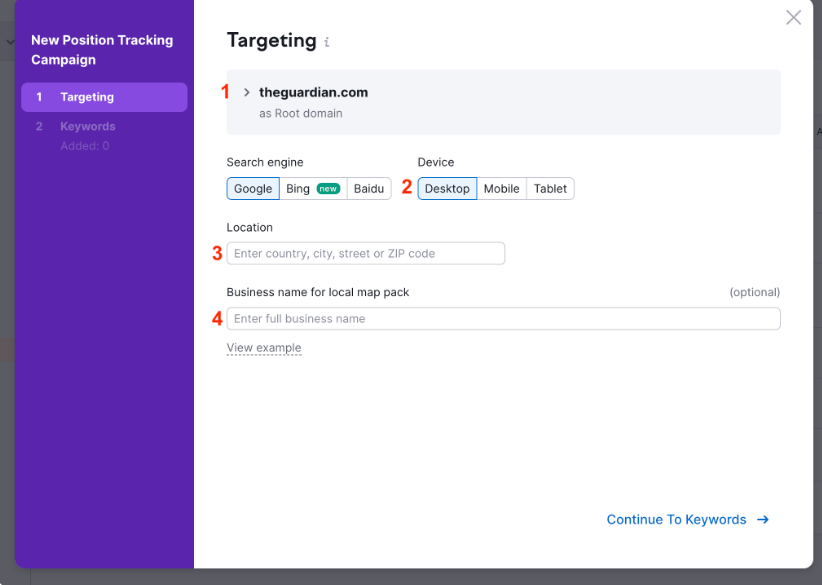Open the Targeting step in sidebar
The height and width of the screenshot is (585, 822).
(104, 97)
